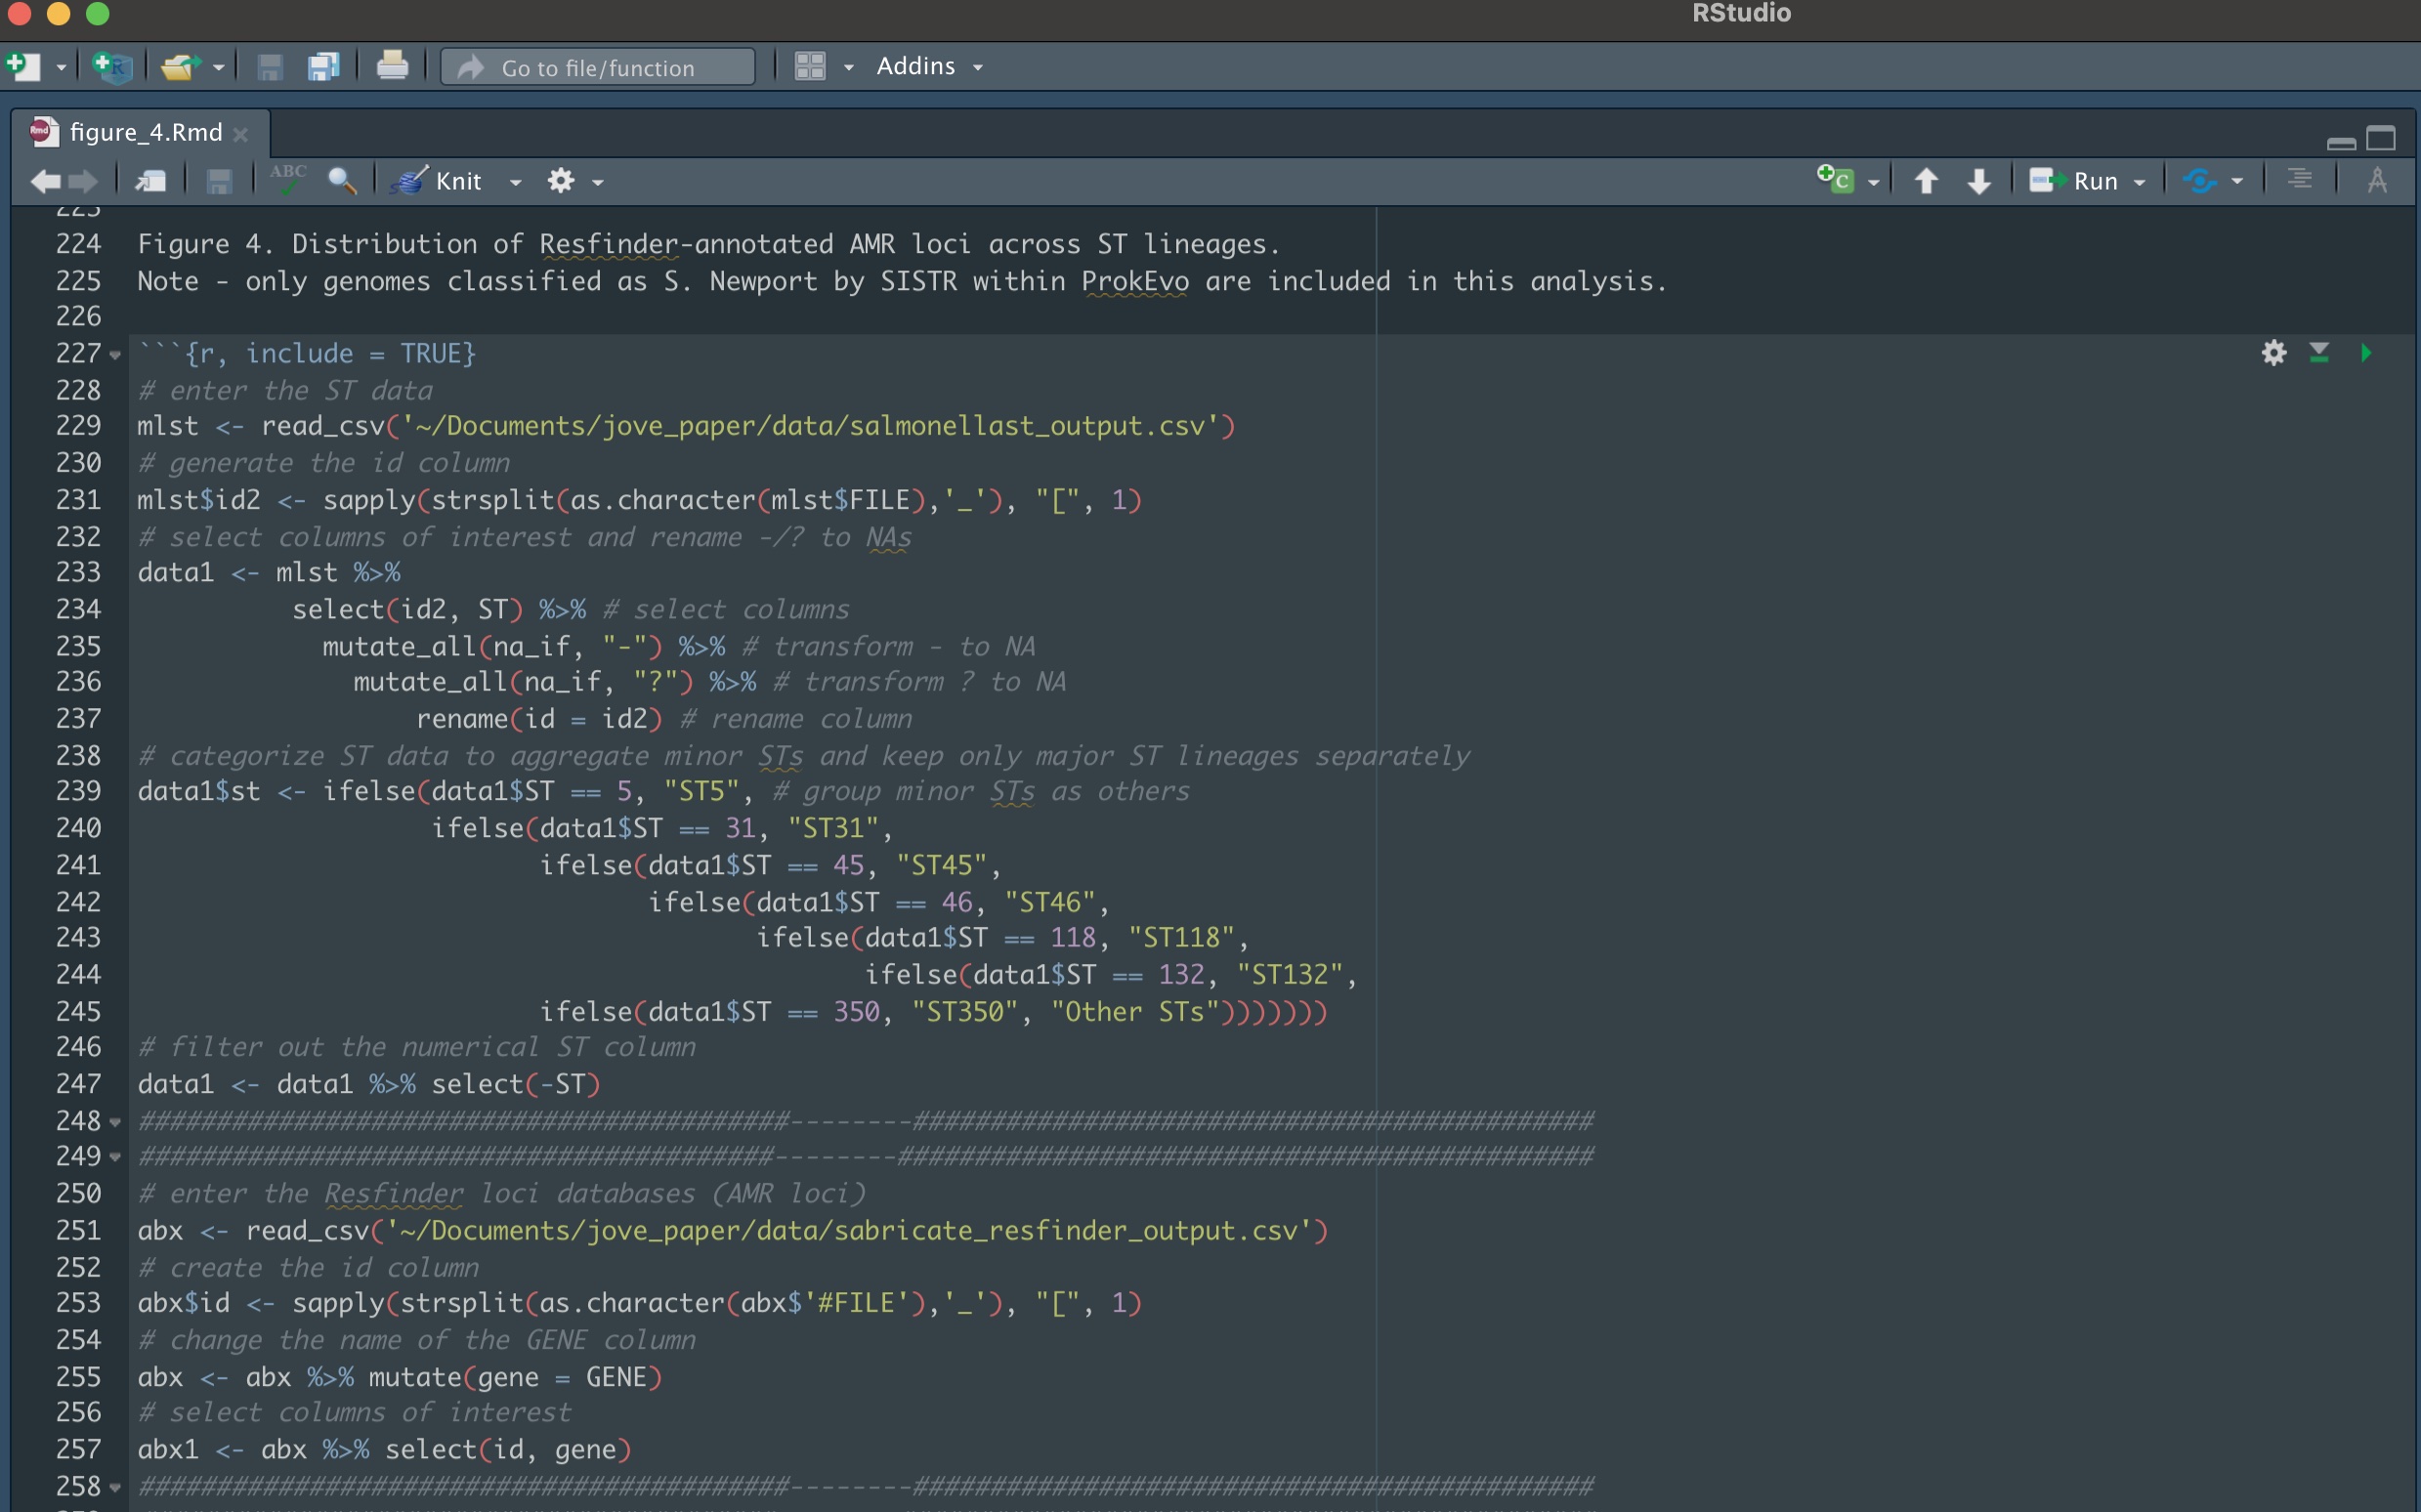Go to previous chunk with up arrow
The image size is (2421, 1512).
click(1926, 181)
